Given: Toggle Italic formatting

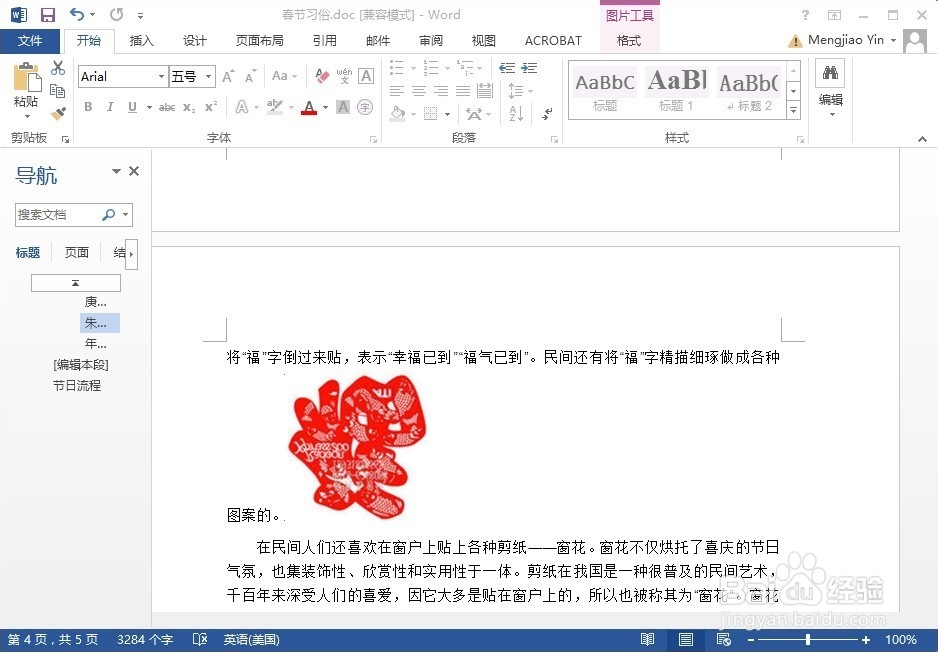Looking at the screenshot, I should [x=110, y=107].
